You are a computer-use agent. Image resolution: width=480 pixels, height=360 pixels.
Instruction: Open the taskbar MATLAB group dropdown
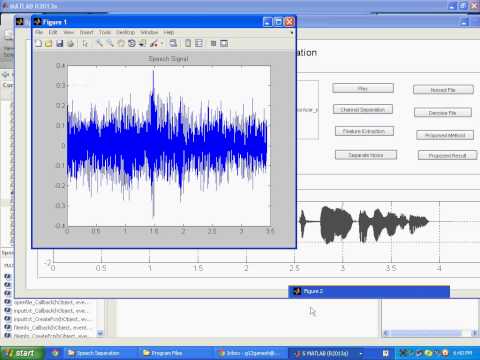(x=361, y=353)
